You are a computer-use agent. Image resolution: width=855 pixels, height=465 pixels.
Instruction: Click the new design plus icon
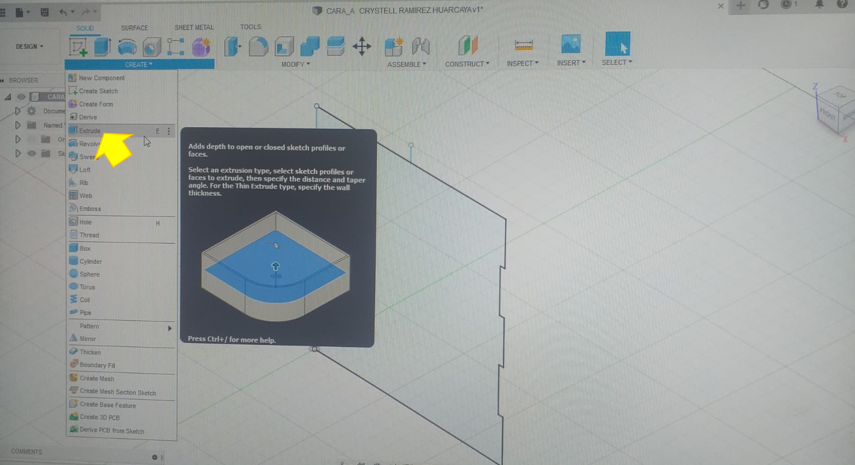740,5
